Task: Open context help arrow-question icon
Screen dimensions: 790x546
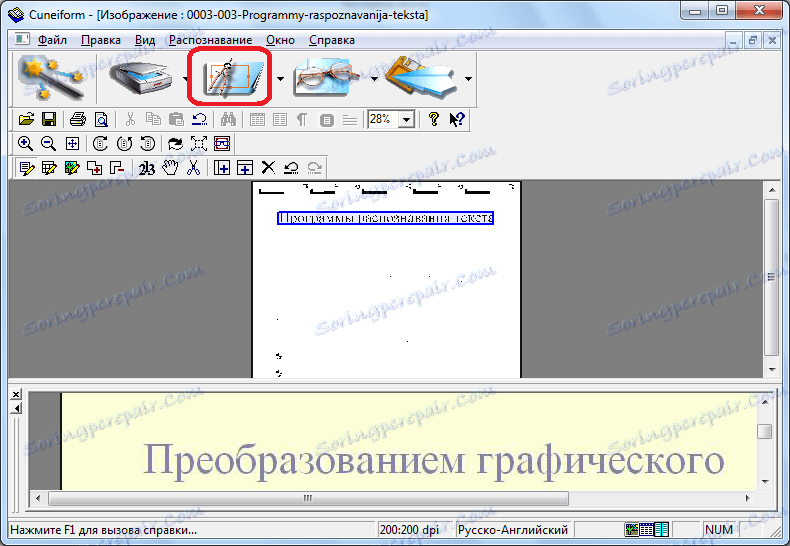Action: [x=457, y=119]
